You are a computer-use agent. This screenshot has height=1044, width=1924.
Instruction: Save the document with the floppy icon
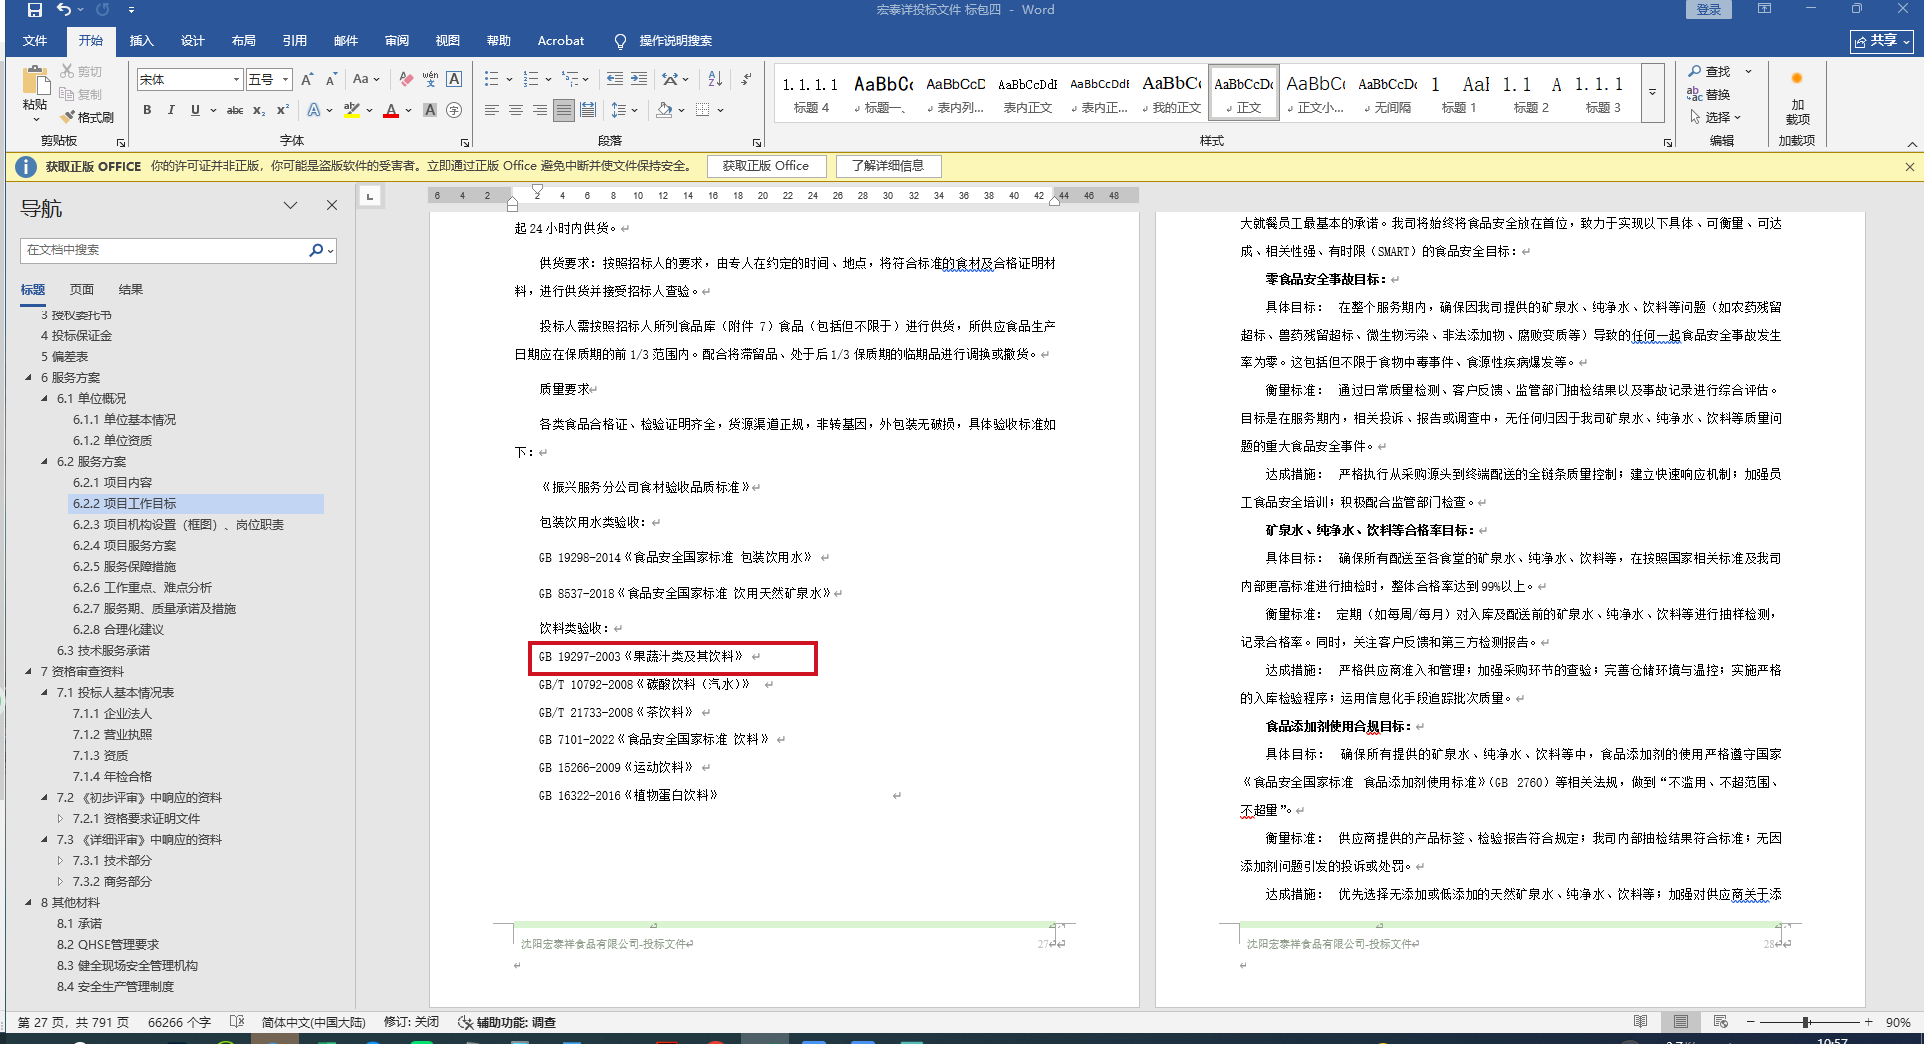coord(34,10)
